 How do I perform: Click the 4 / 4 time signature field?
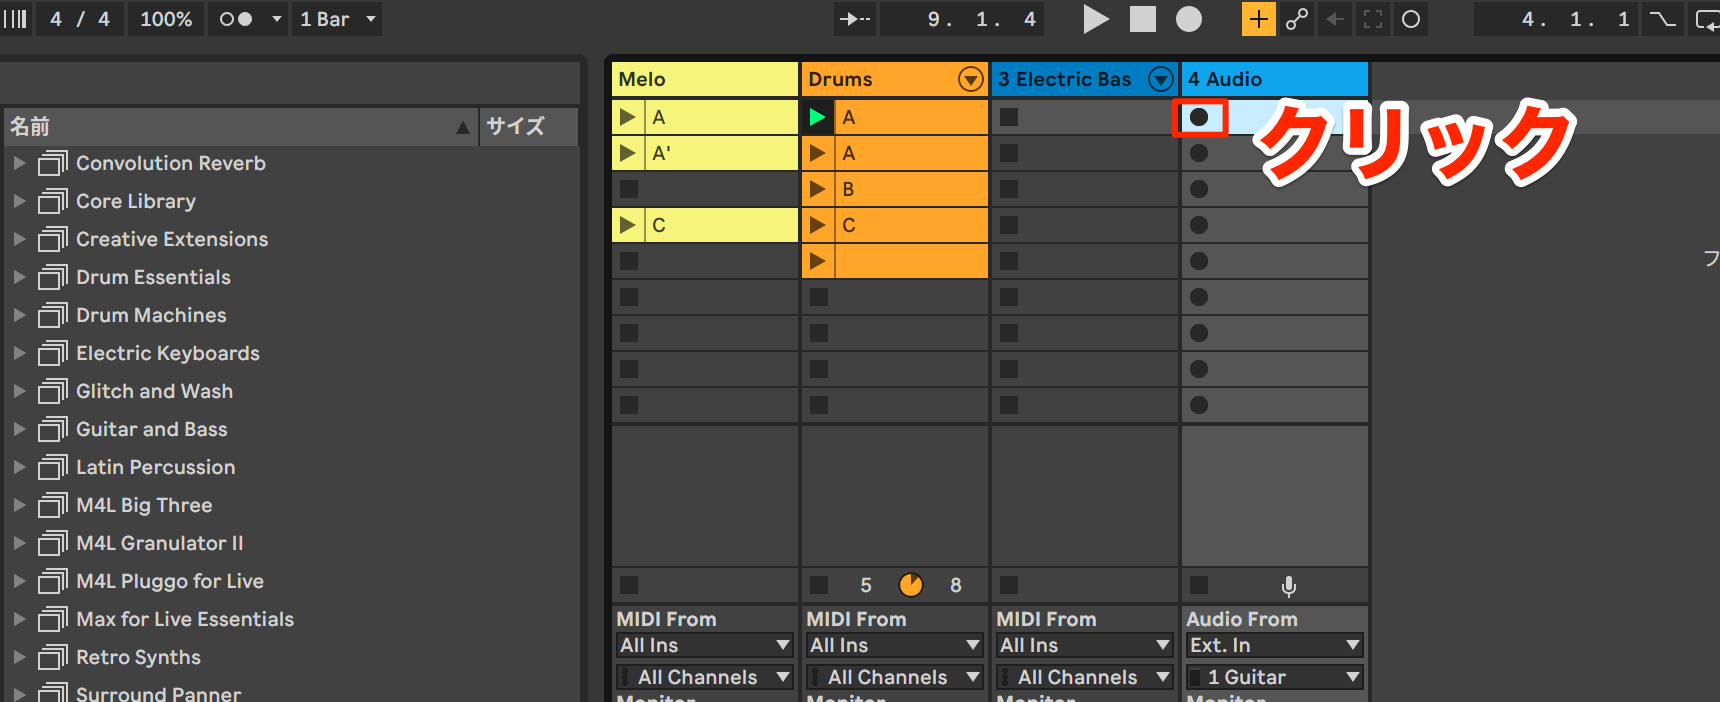coord(80,19)
